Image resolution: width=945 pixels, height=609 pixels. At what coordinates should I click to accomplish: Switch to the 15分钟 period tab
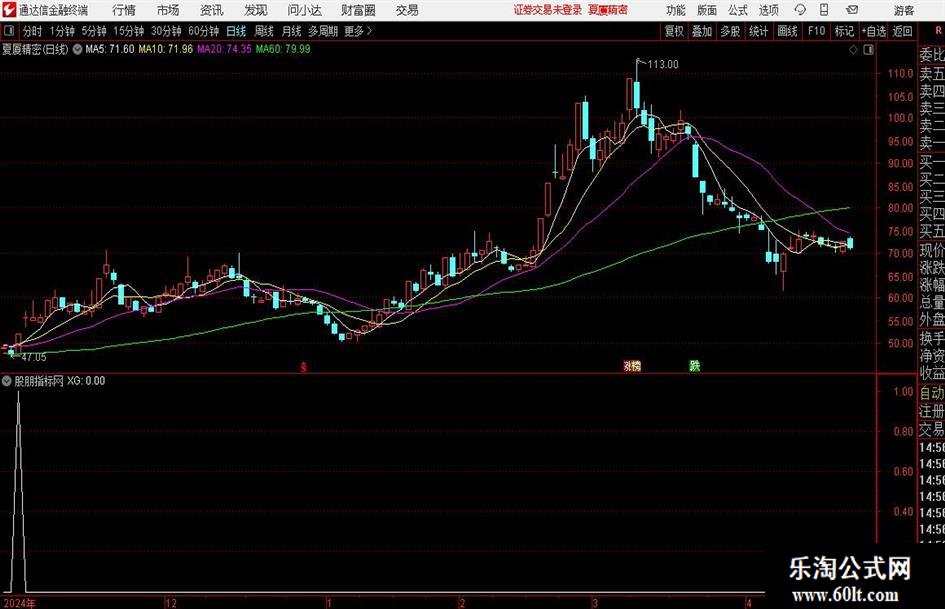129,31
